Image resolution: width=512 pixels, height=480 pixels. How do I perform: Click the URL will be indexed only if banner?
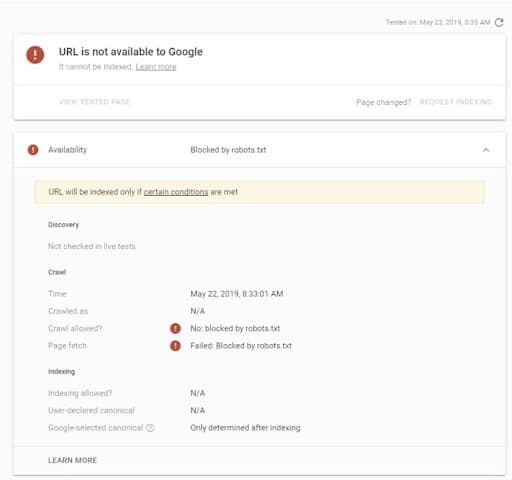(x=259, y=192)
